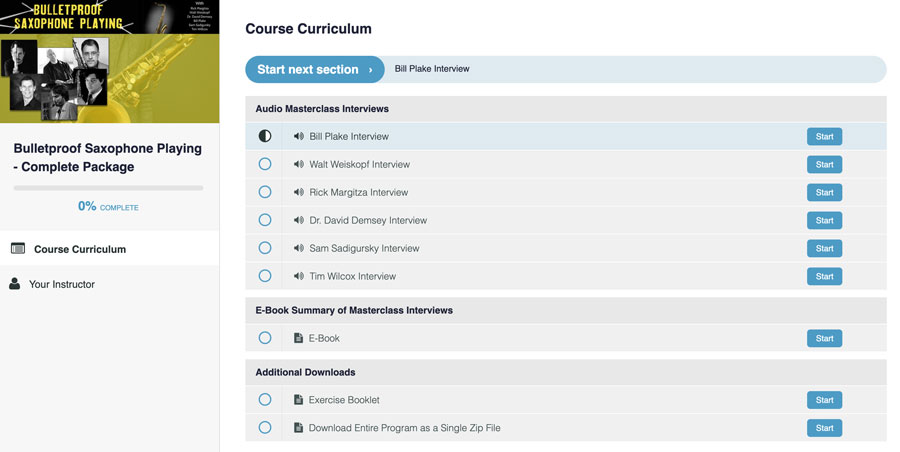The image size is (900, 452).
Task: Mark the E-Book completion circle
Action: tap(265, 338)
